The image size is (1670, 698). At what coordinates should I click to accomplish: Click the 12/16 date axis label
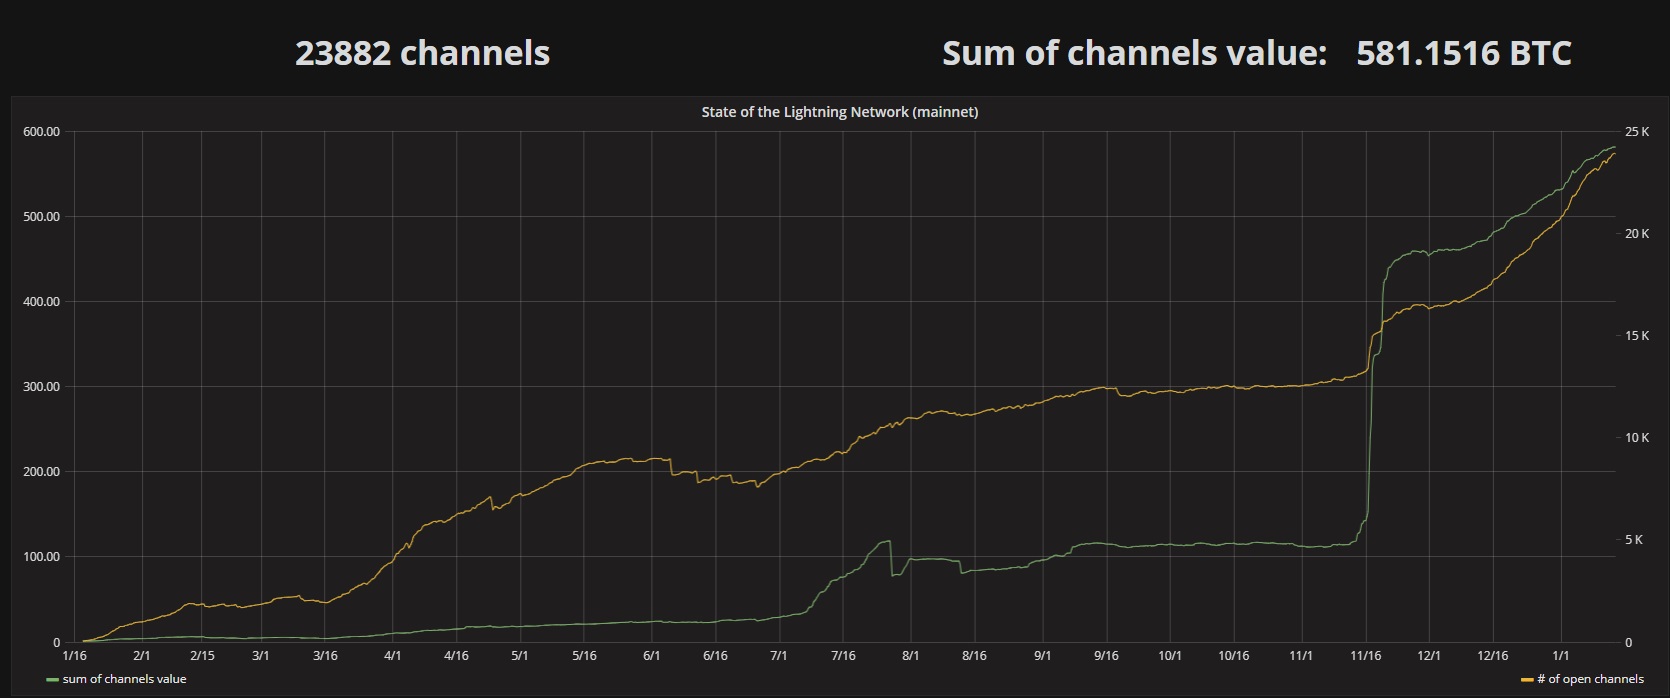(1493, 656)
